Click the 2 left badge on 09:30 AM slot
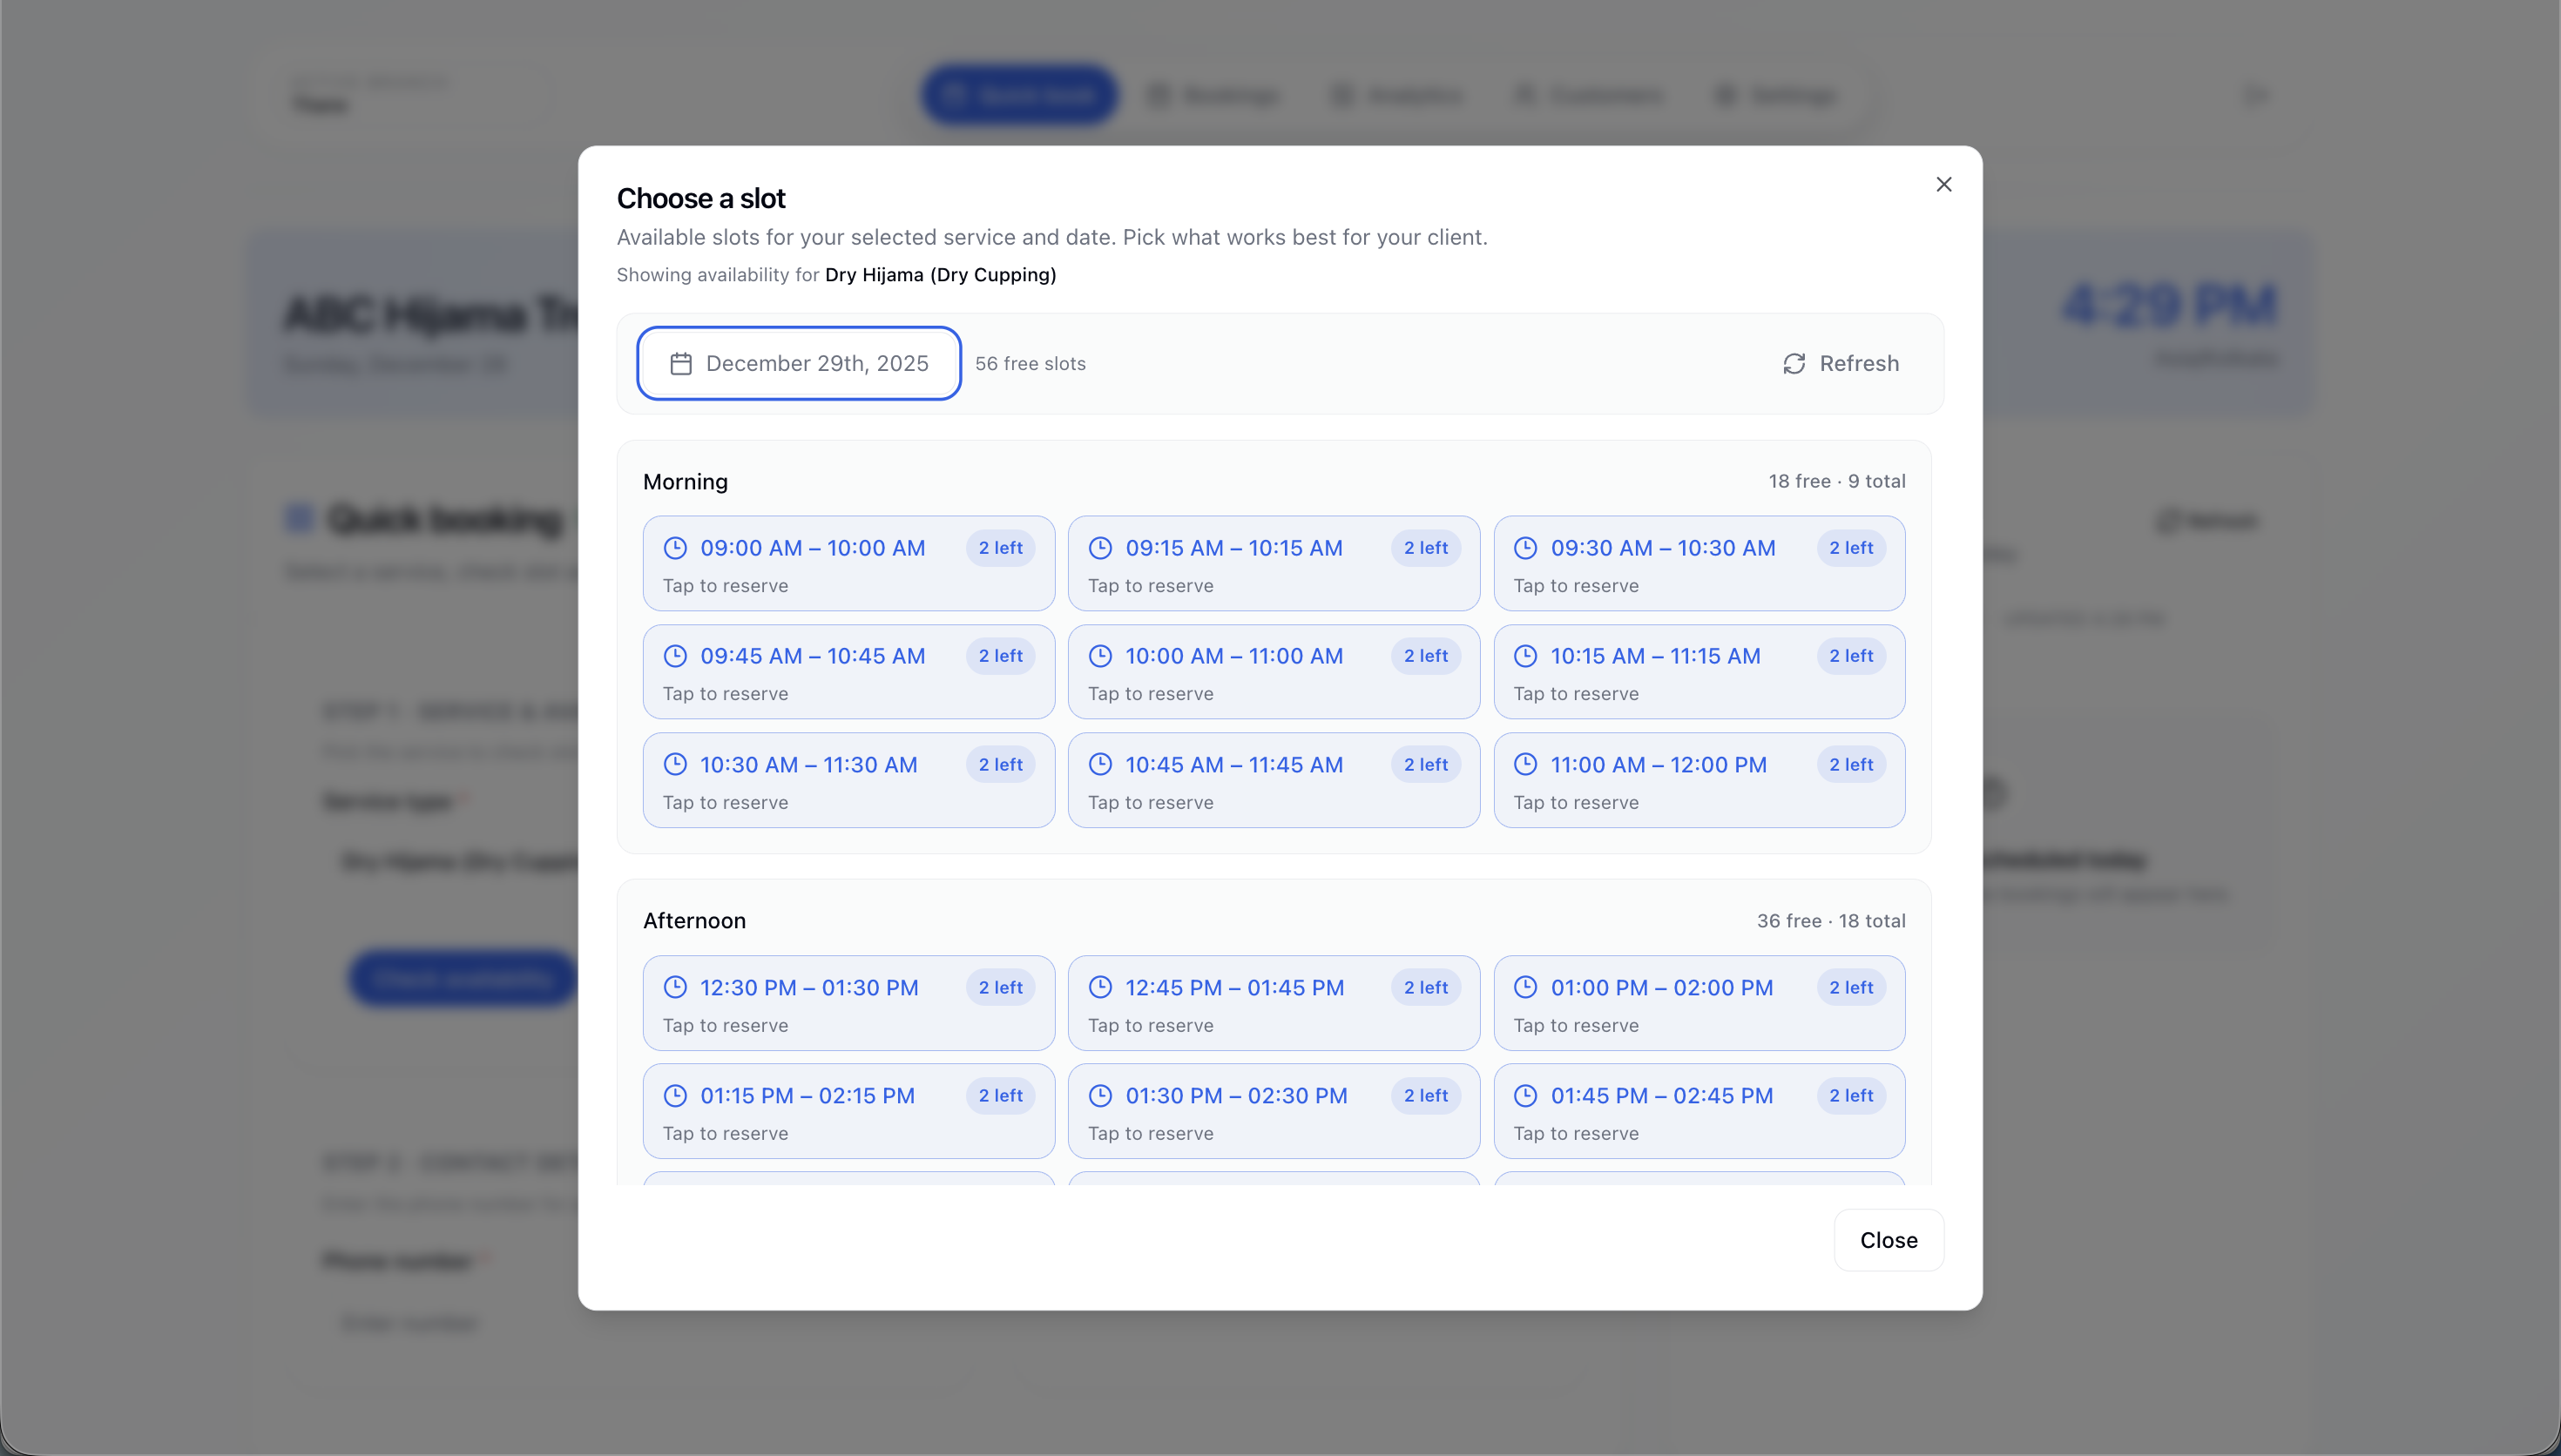2561x1456 pixels. [1850, 547]
